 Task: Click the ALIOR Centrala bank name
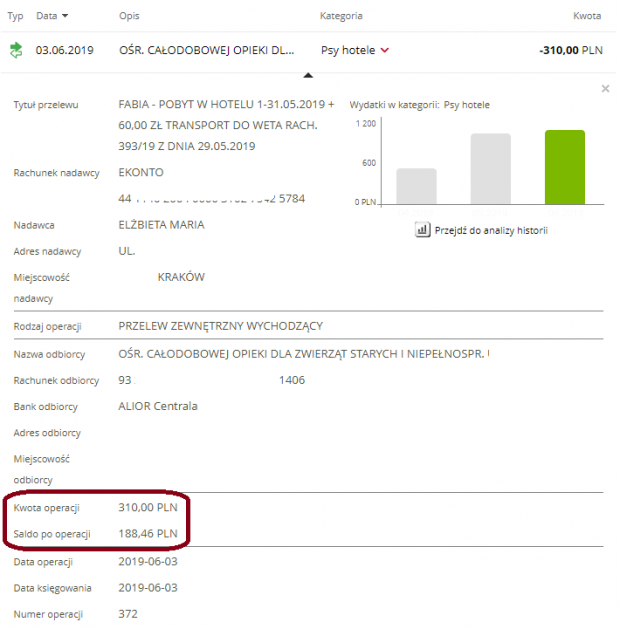(x=158, y=406)
